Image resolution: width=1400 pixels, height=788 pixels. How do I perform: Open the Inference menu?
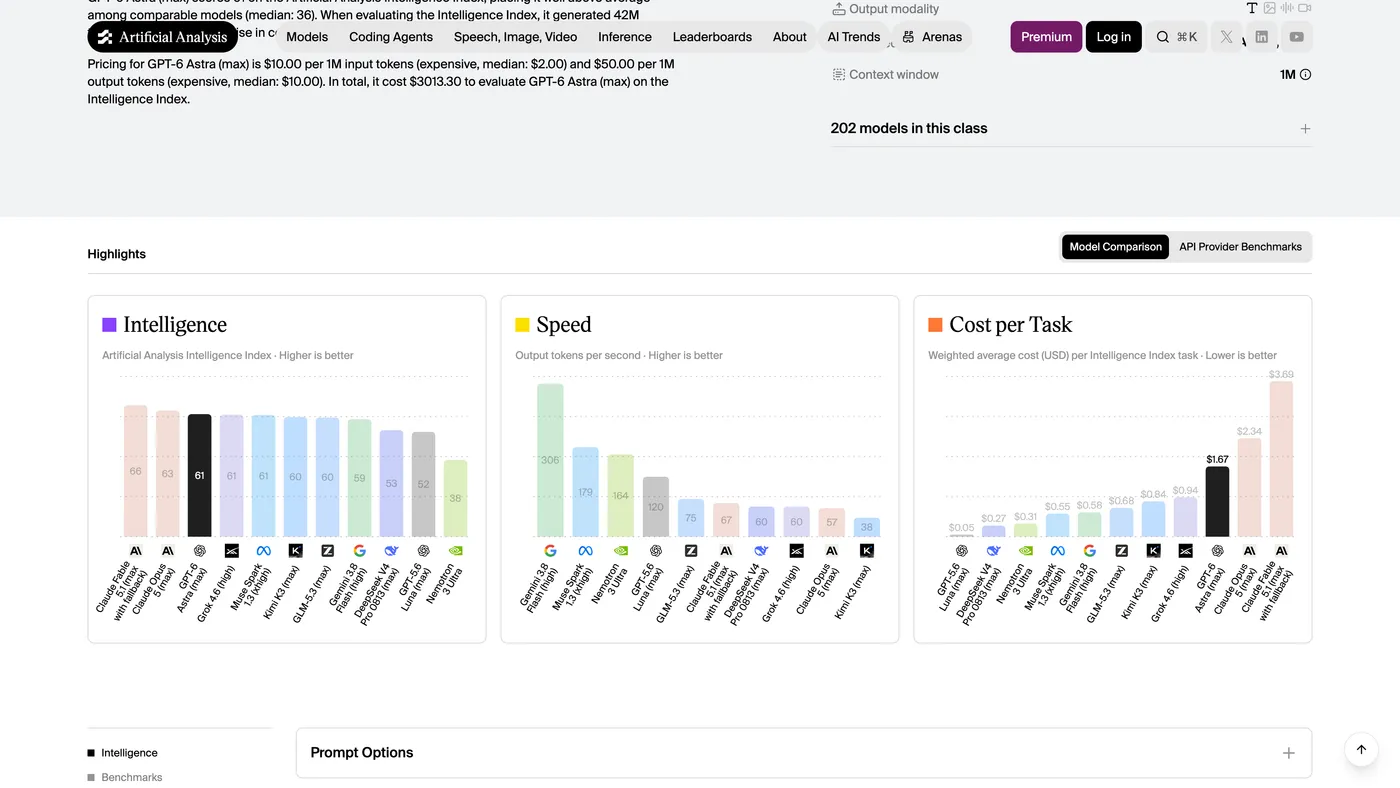(625, 37)
